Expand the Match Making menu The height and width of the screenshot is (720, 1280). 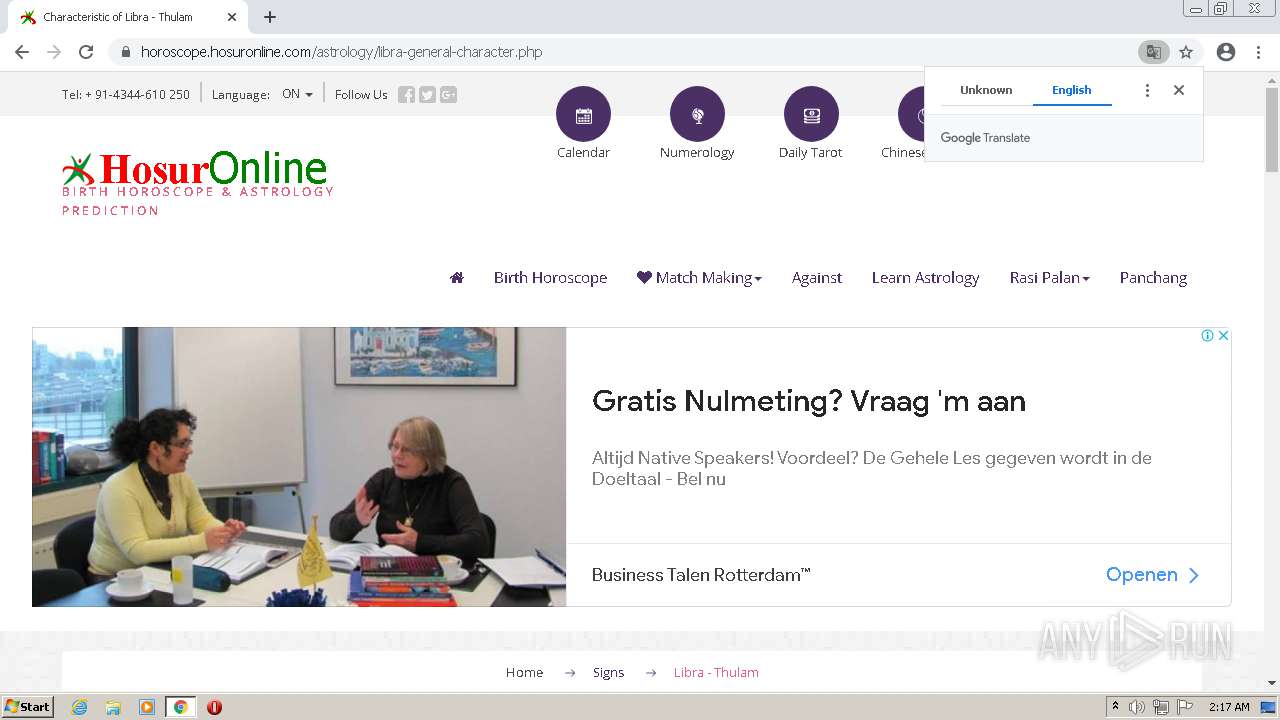(x=699, y=278)
